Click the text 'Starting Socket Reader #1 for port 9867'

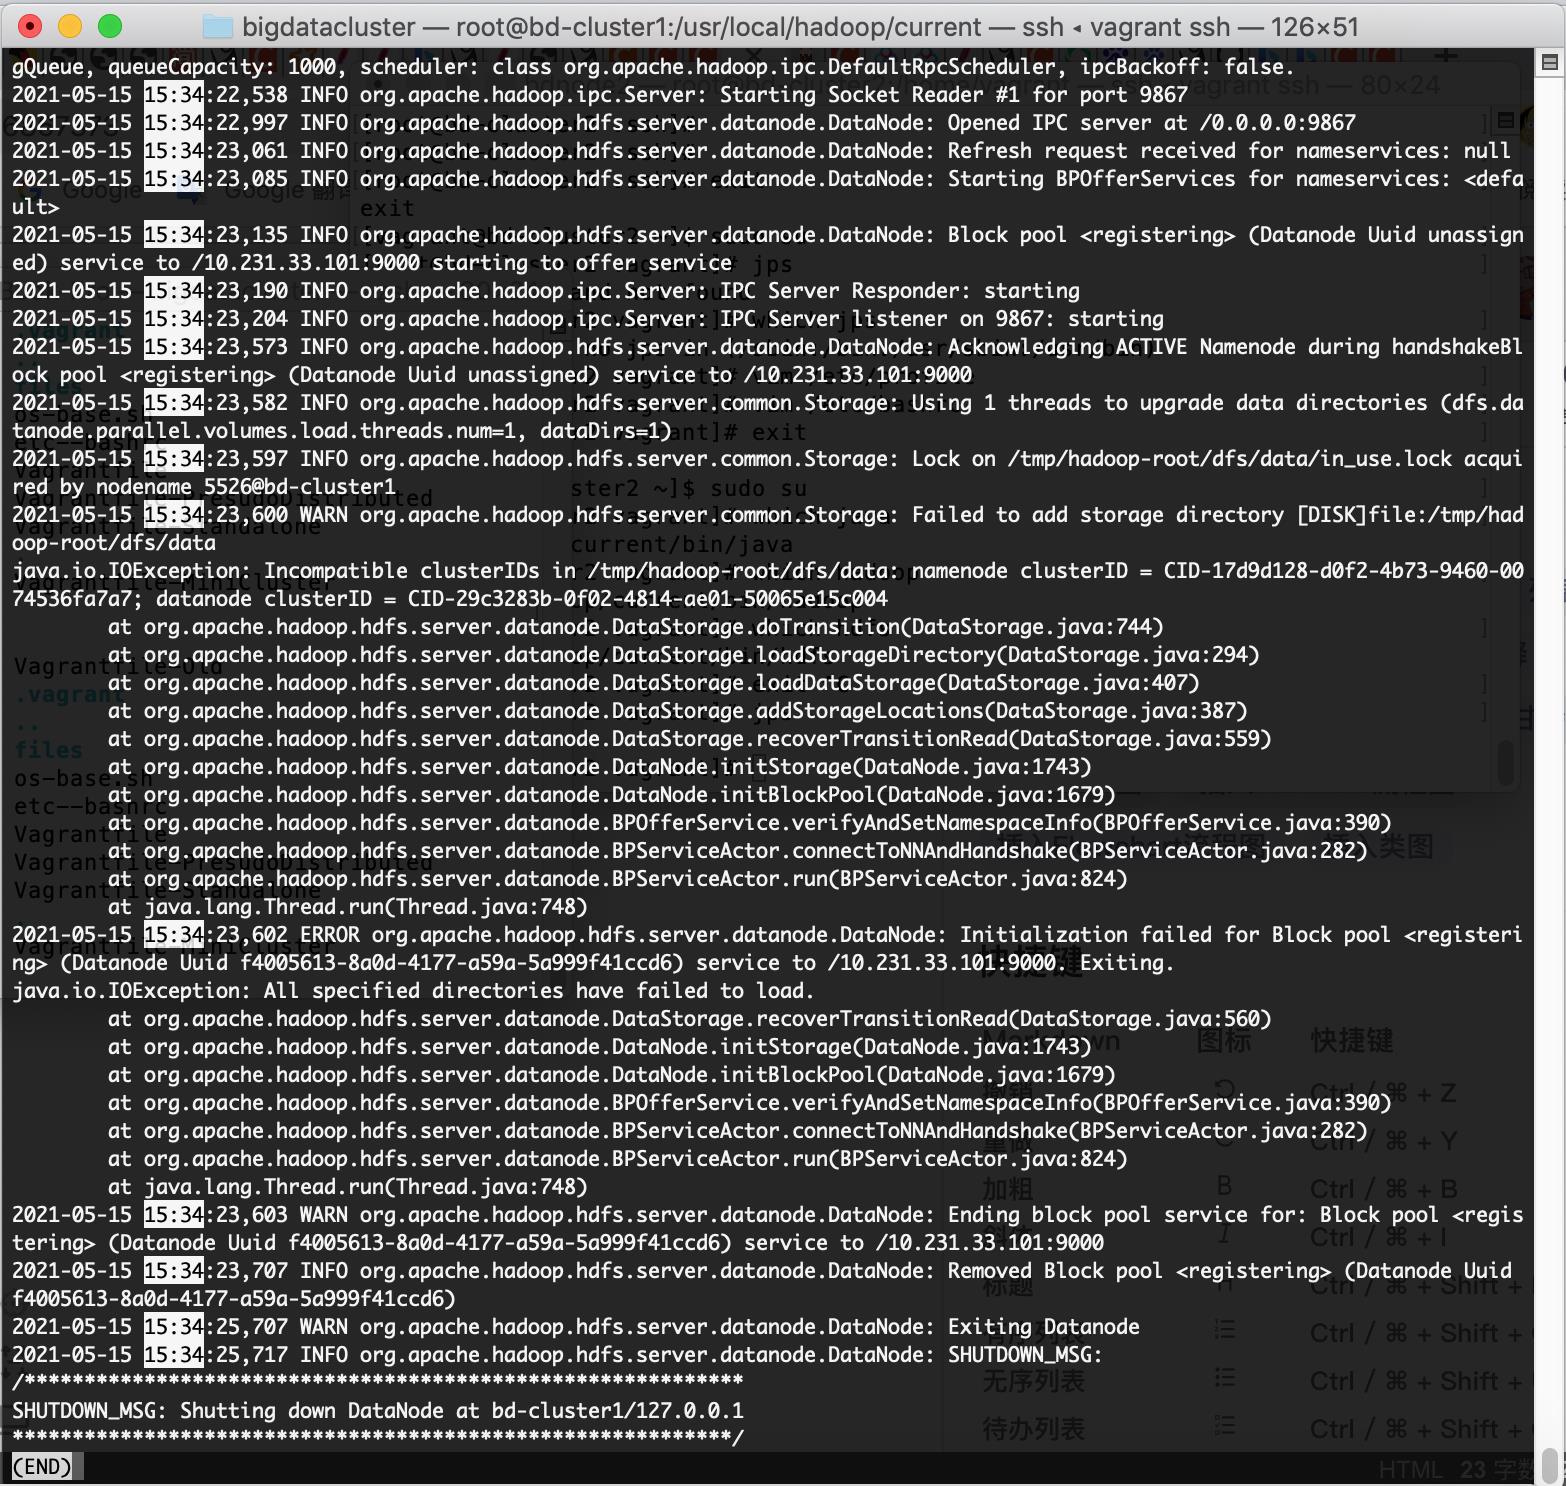click(954, 95)
